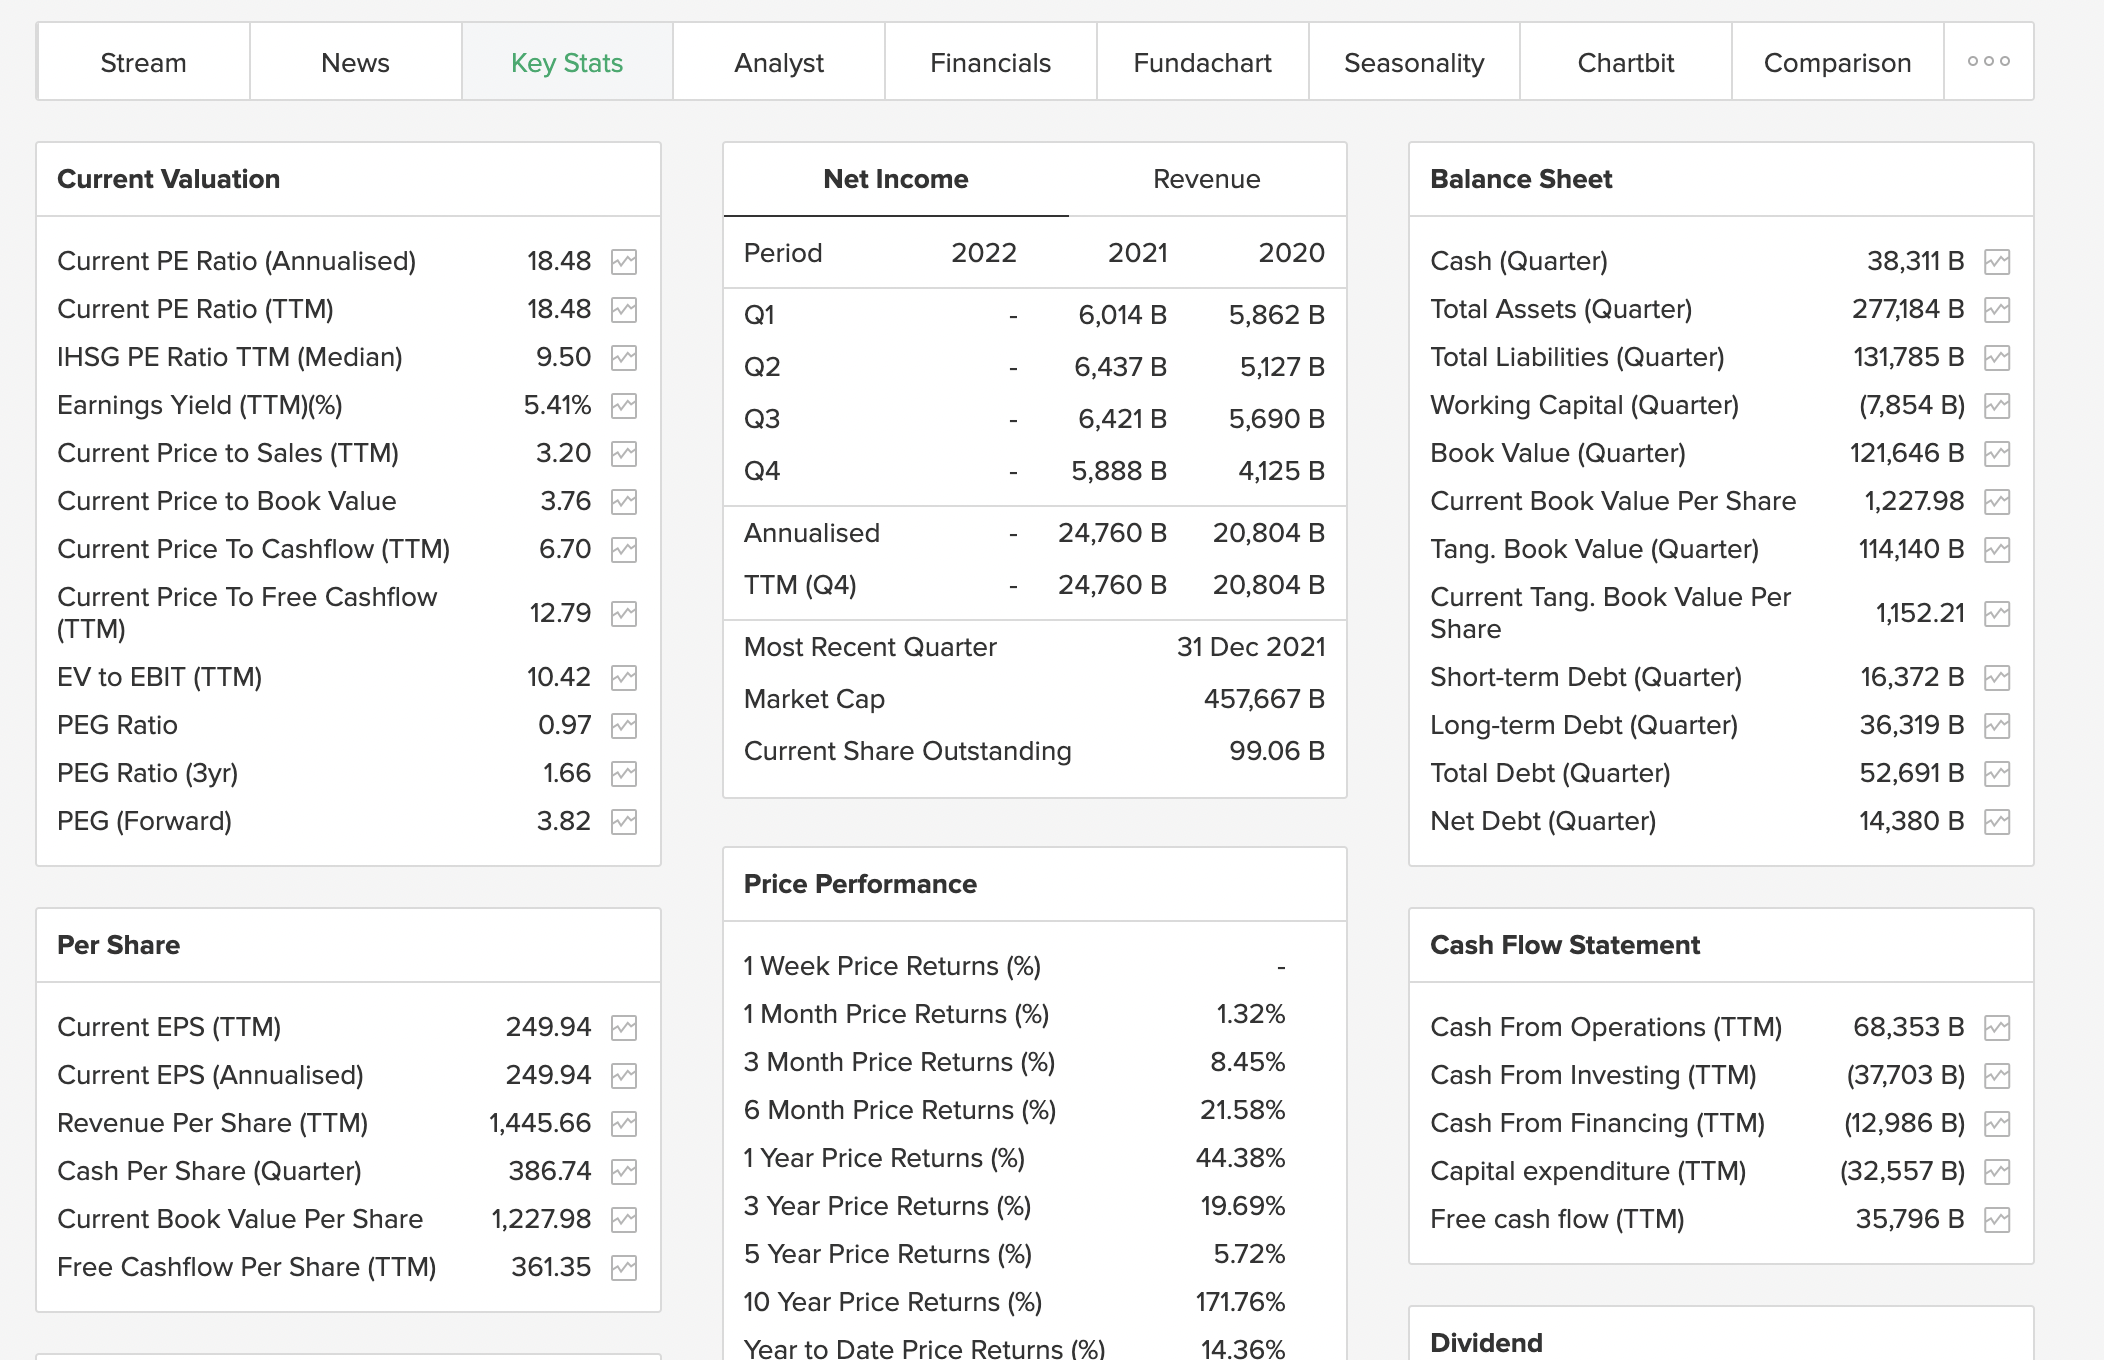This screenshot has width=2104, height=1360.
Task: Open the three-dot more tabs menu
Action: 1988,62
